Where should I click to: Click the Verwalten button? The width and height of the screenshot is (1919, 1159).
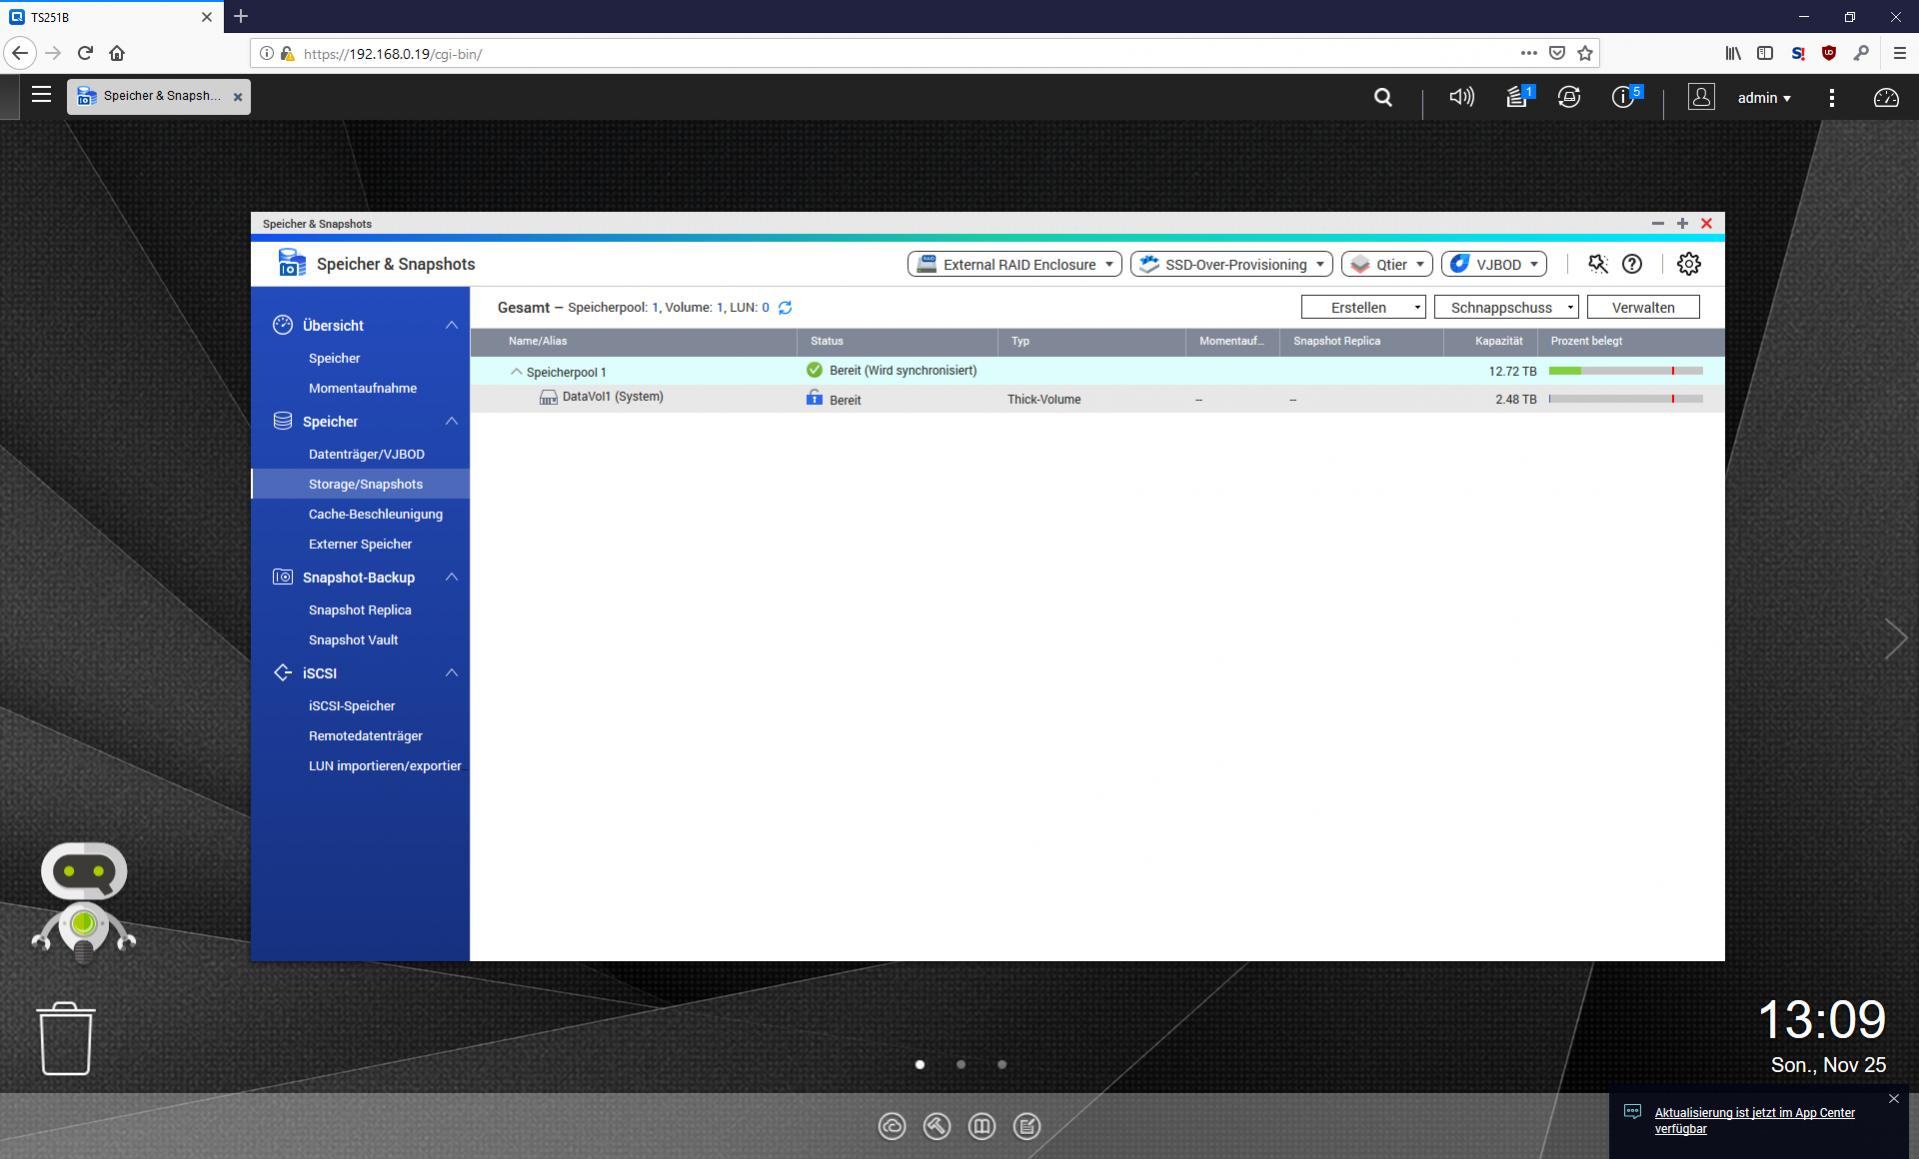click(1643, 307)
